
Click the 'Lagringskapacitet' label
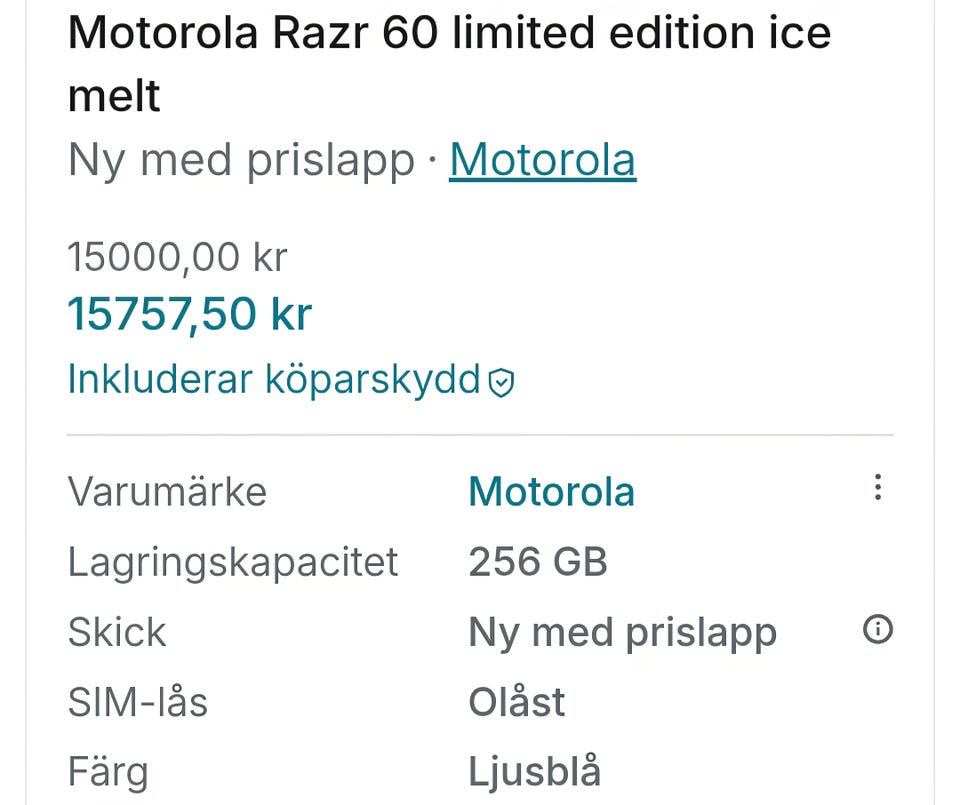point(233,562)
